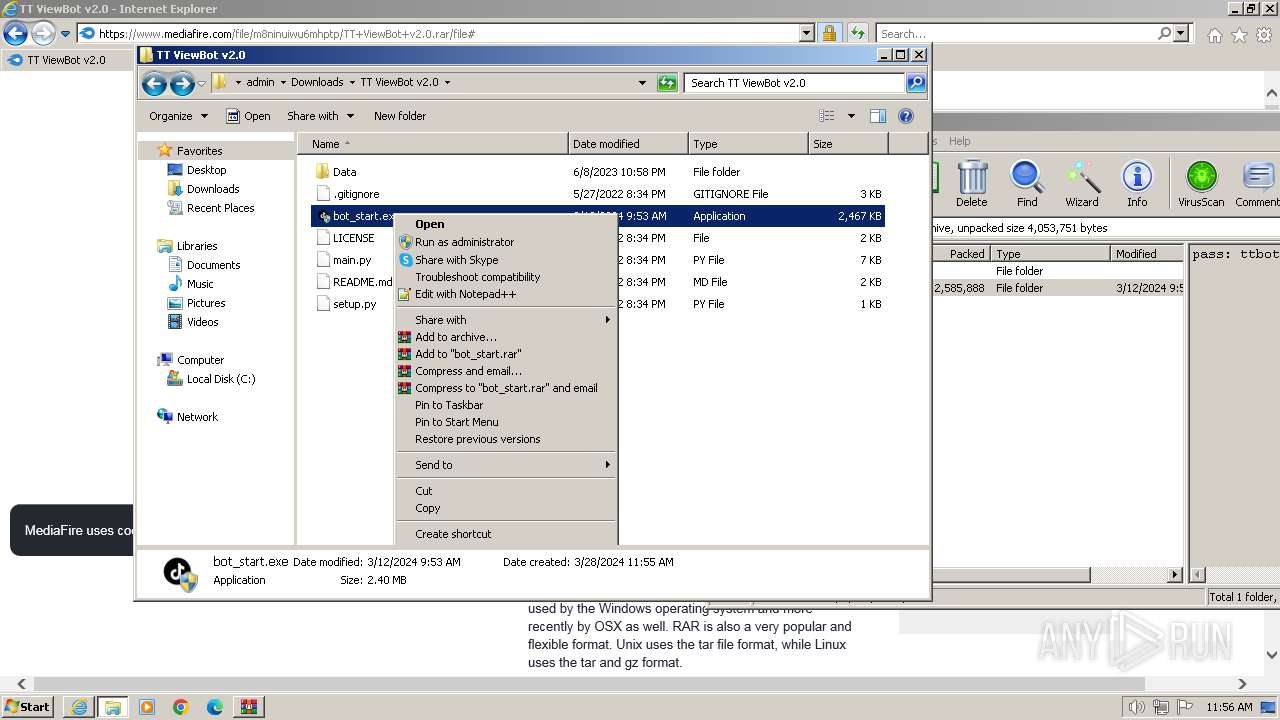The width and height of the screenshot is (1280, 720).
Task: Open Windows Media Player taskbar icon
Action: pyautogui.click(x=146, y=707)
